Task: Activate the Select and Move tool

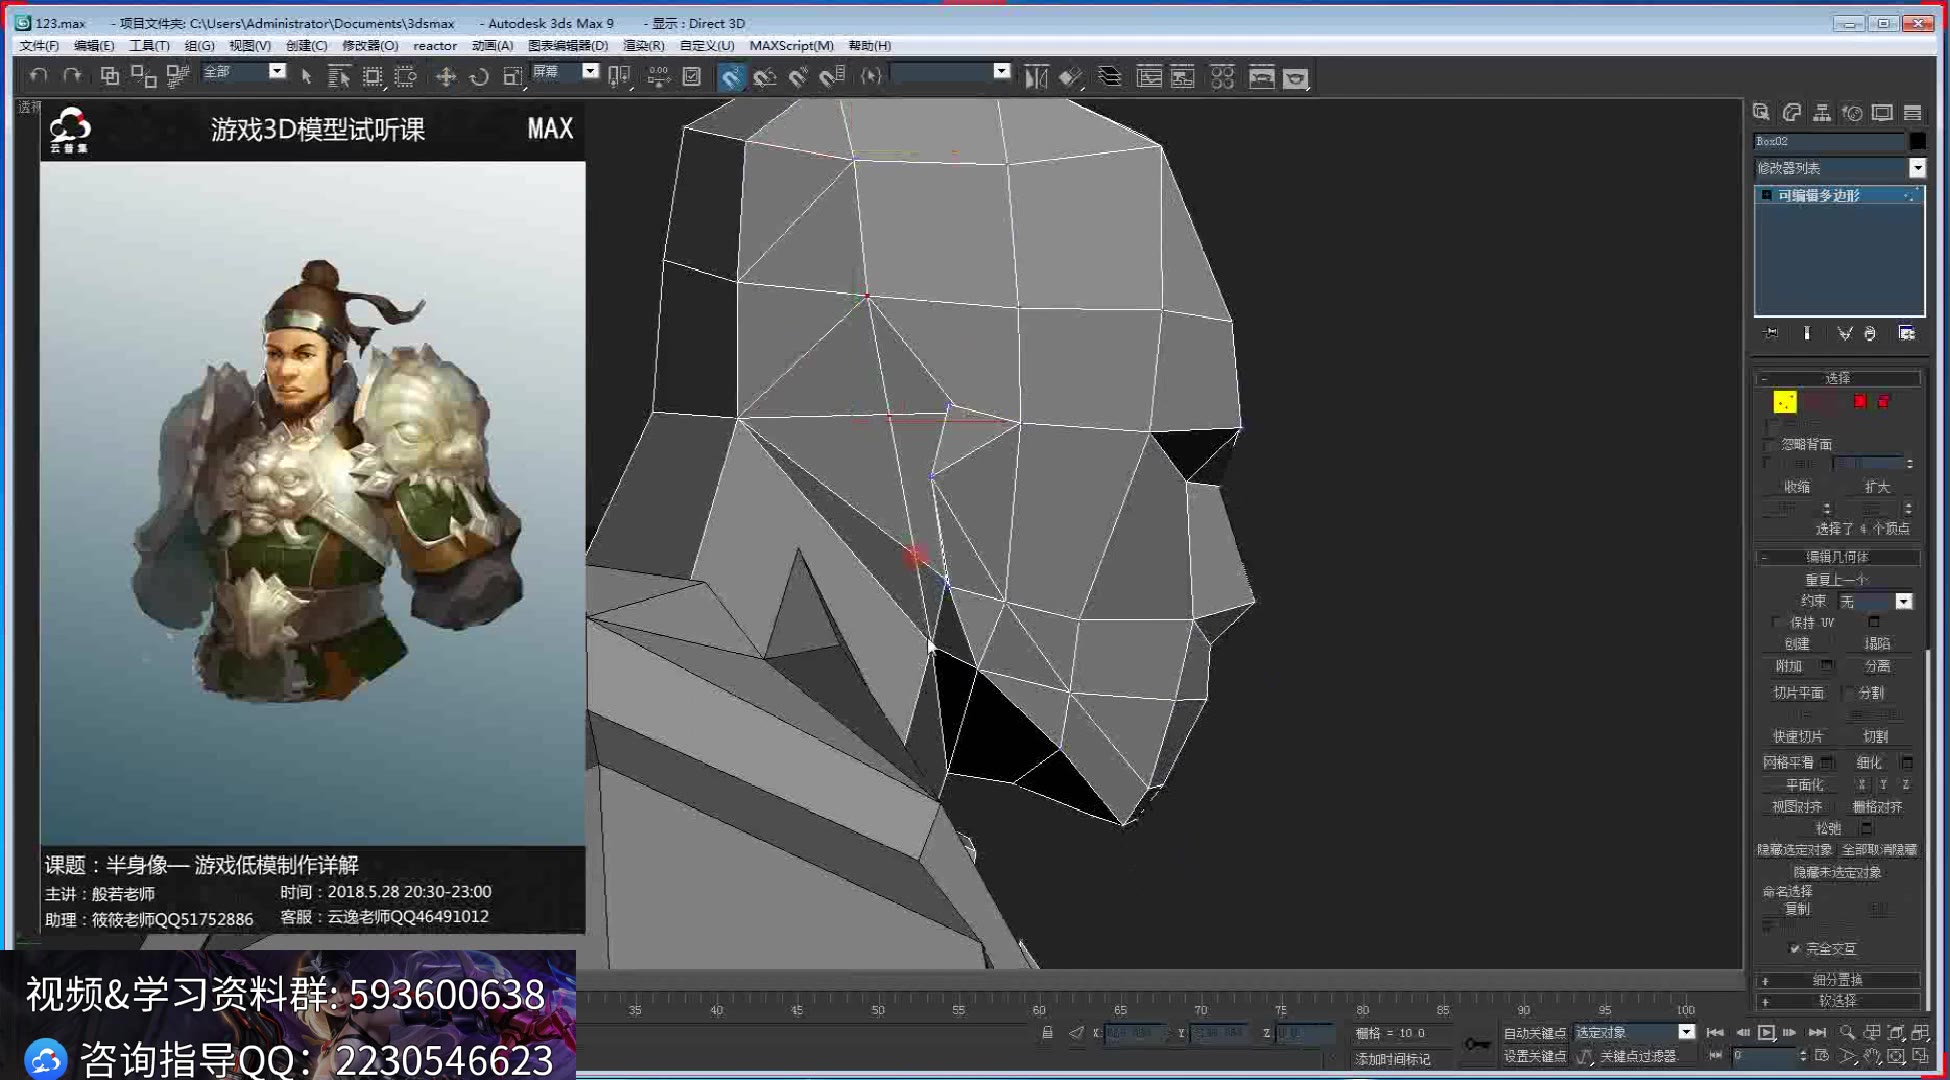Action: pos(446,76)
